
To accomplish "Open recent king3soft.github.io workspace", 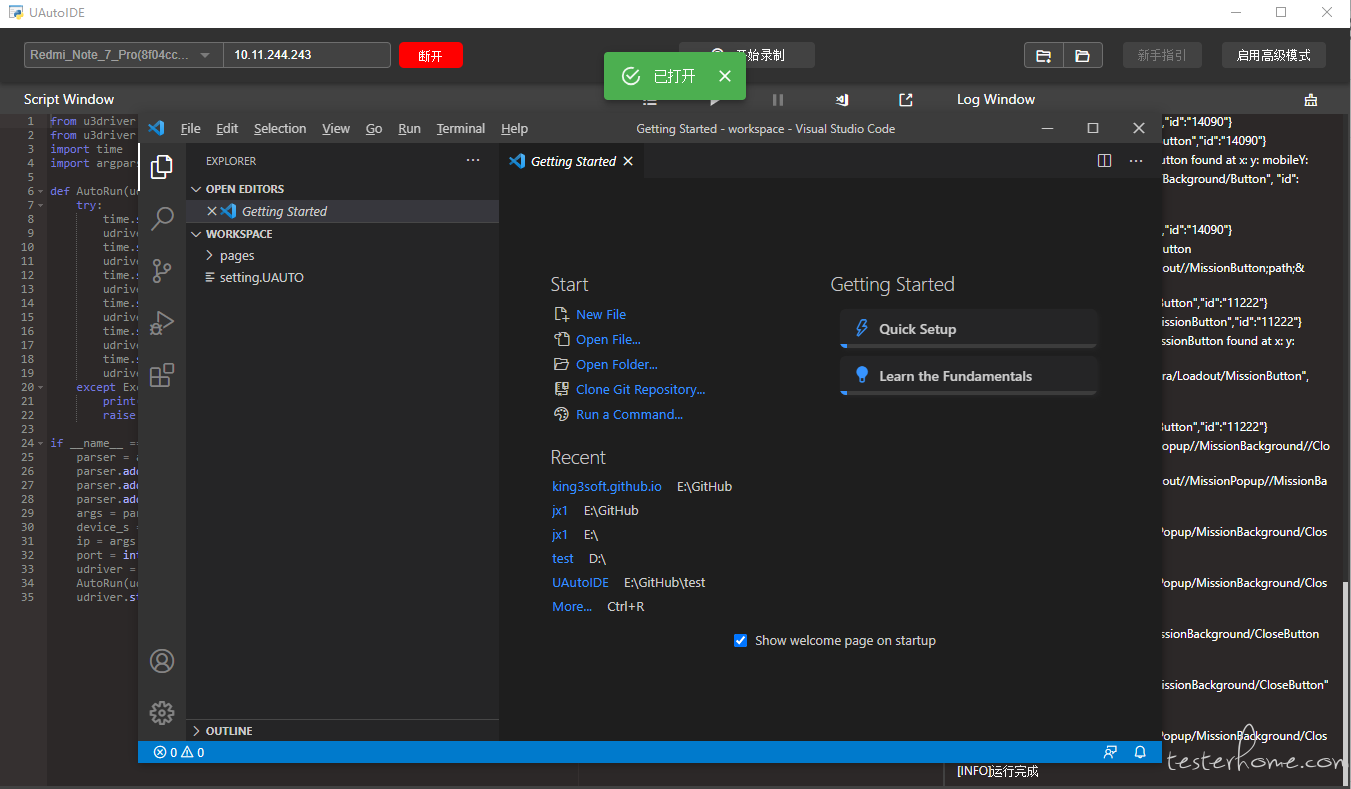I will tap(607, 486).
